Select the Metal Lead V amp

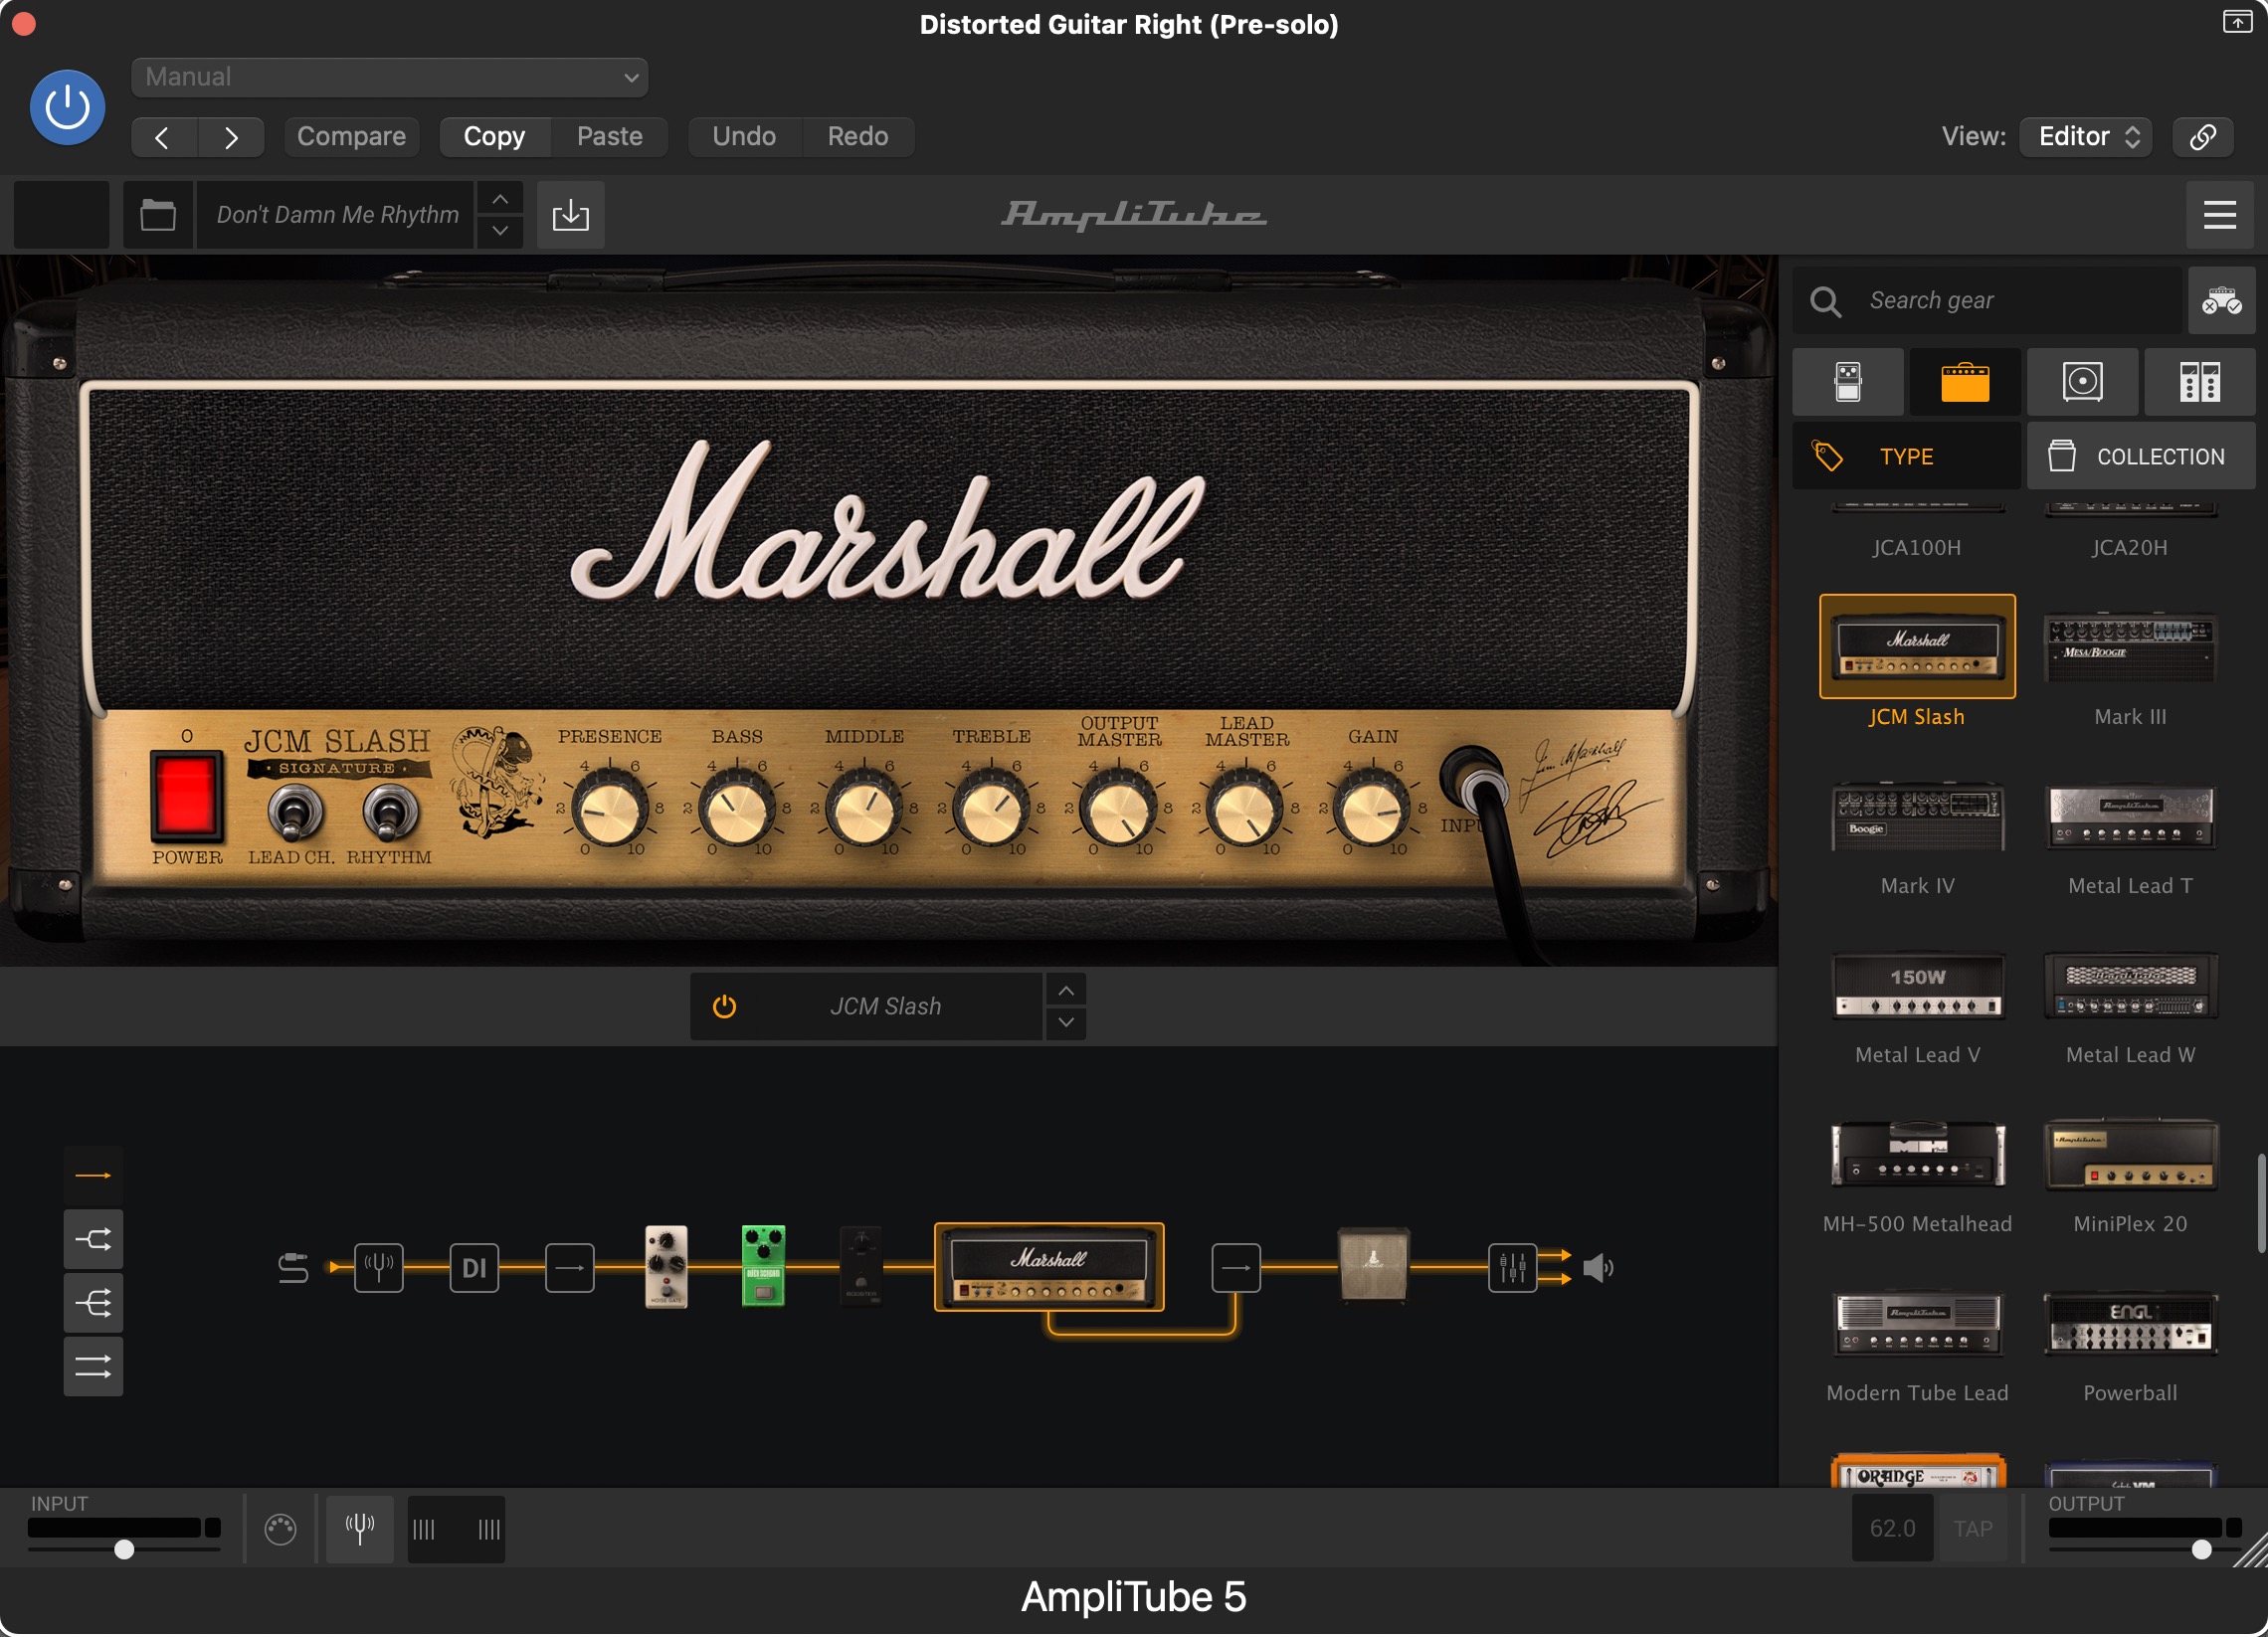click(1917, 985)
